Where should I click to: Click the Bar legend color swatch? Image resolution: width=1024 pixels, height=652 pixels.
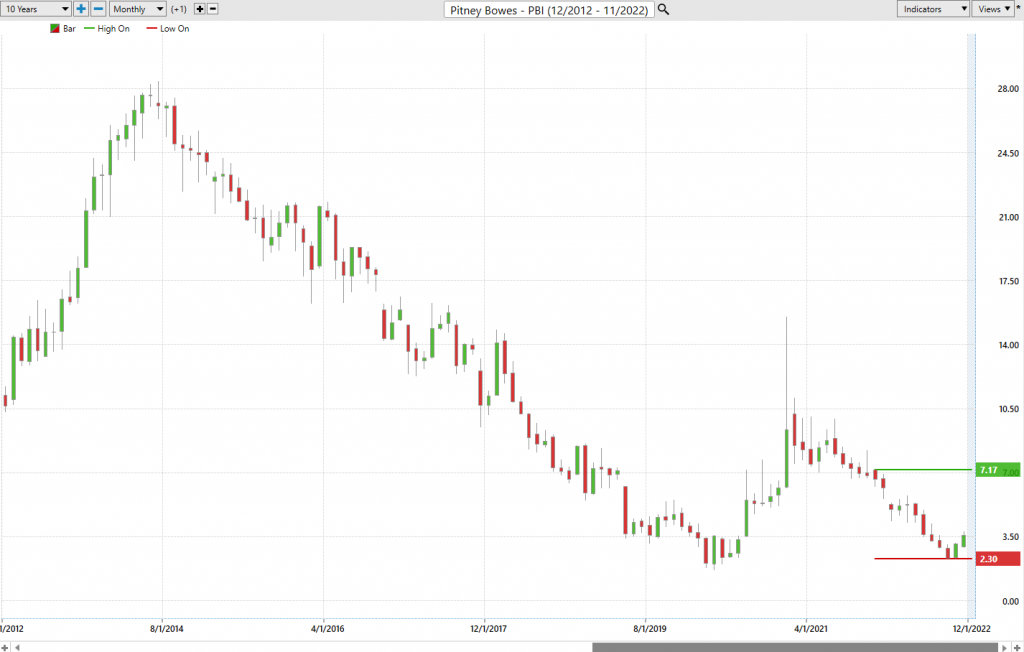point(55,29)
